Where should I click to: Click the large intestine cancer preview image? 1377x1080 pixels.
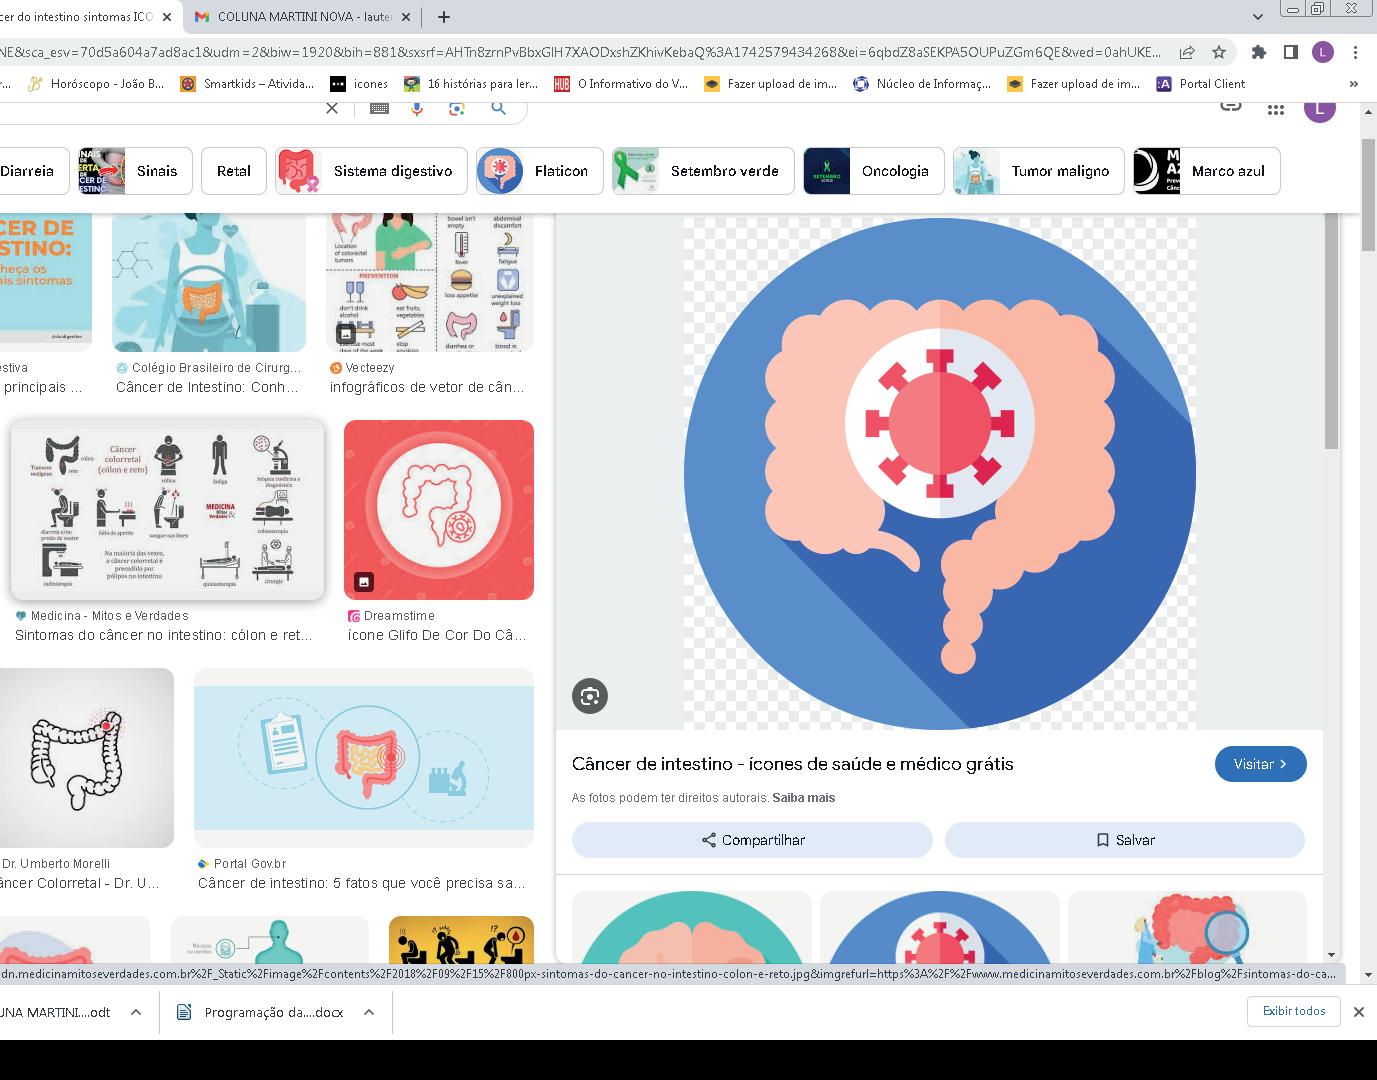(x=939, y=473)
